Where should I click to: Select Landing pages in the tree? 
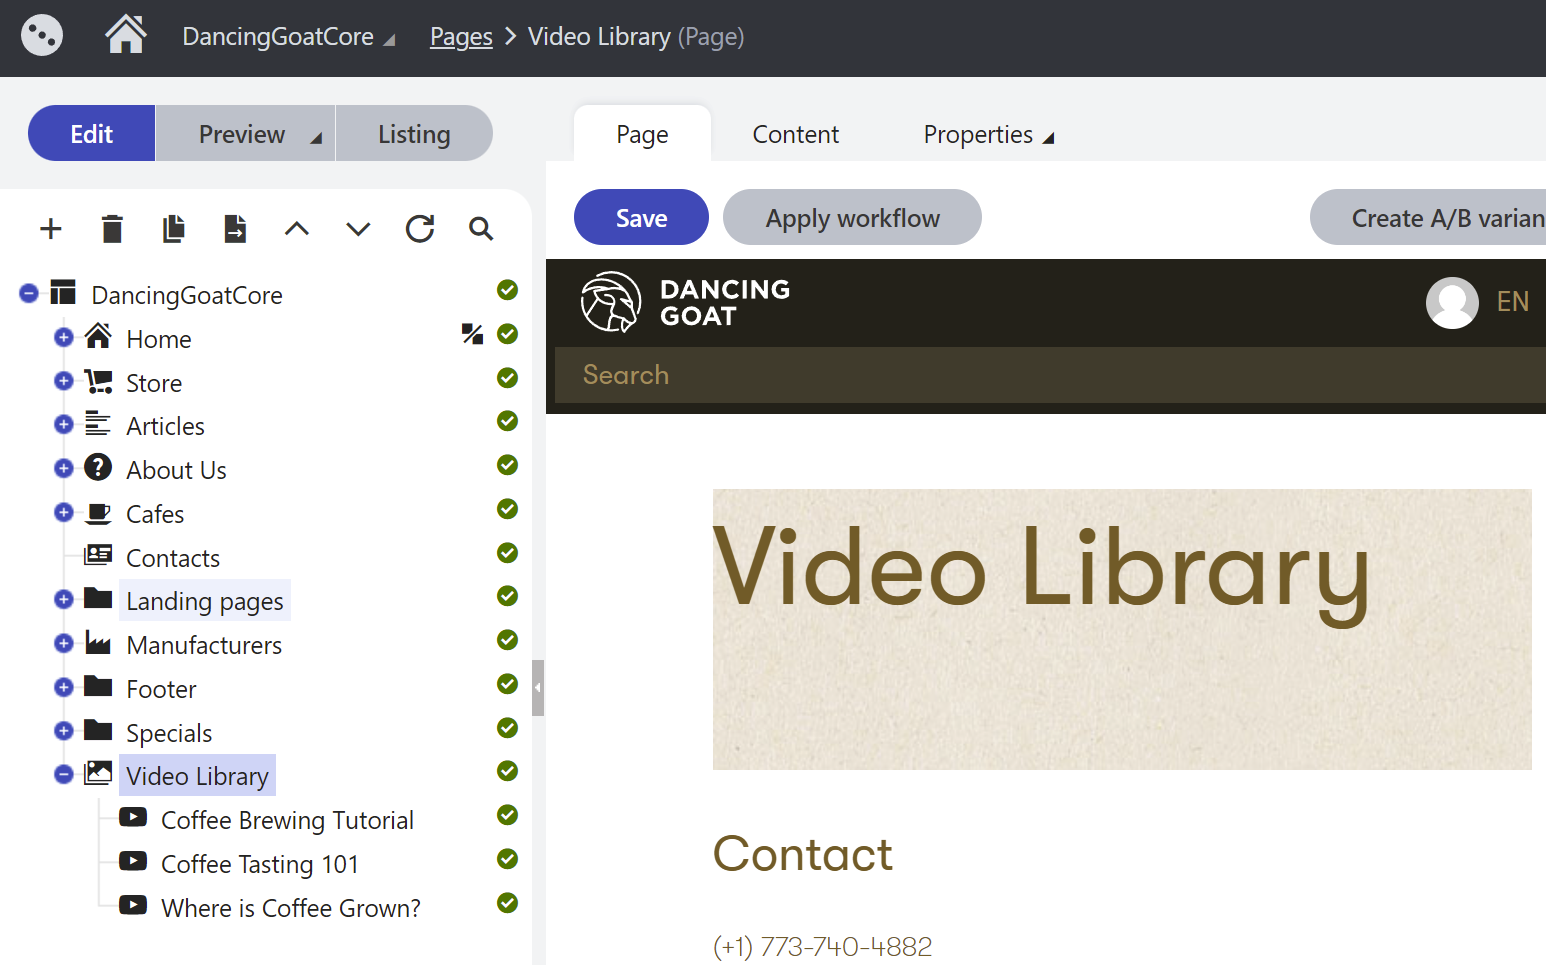205,601
